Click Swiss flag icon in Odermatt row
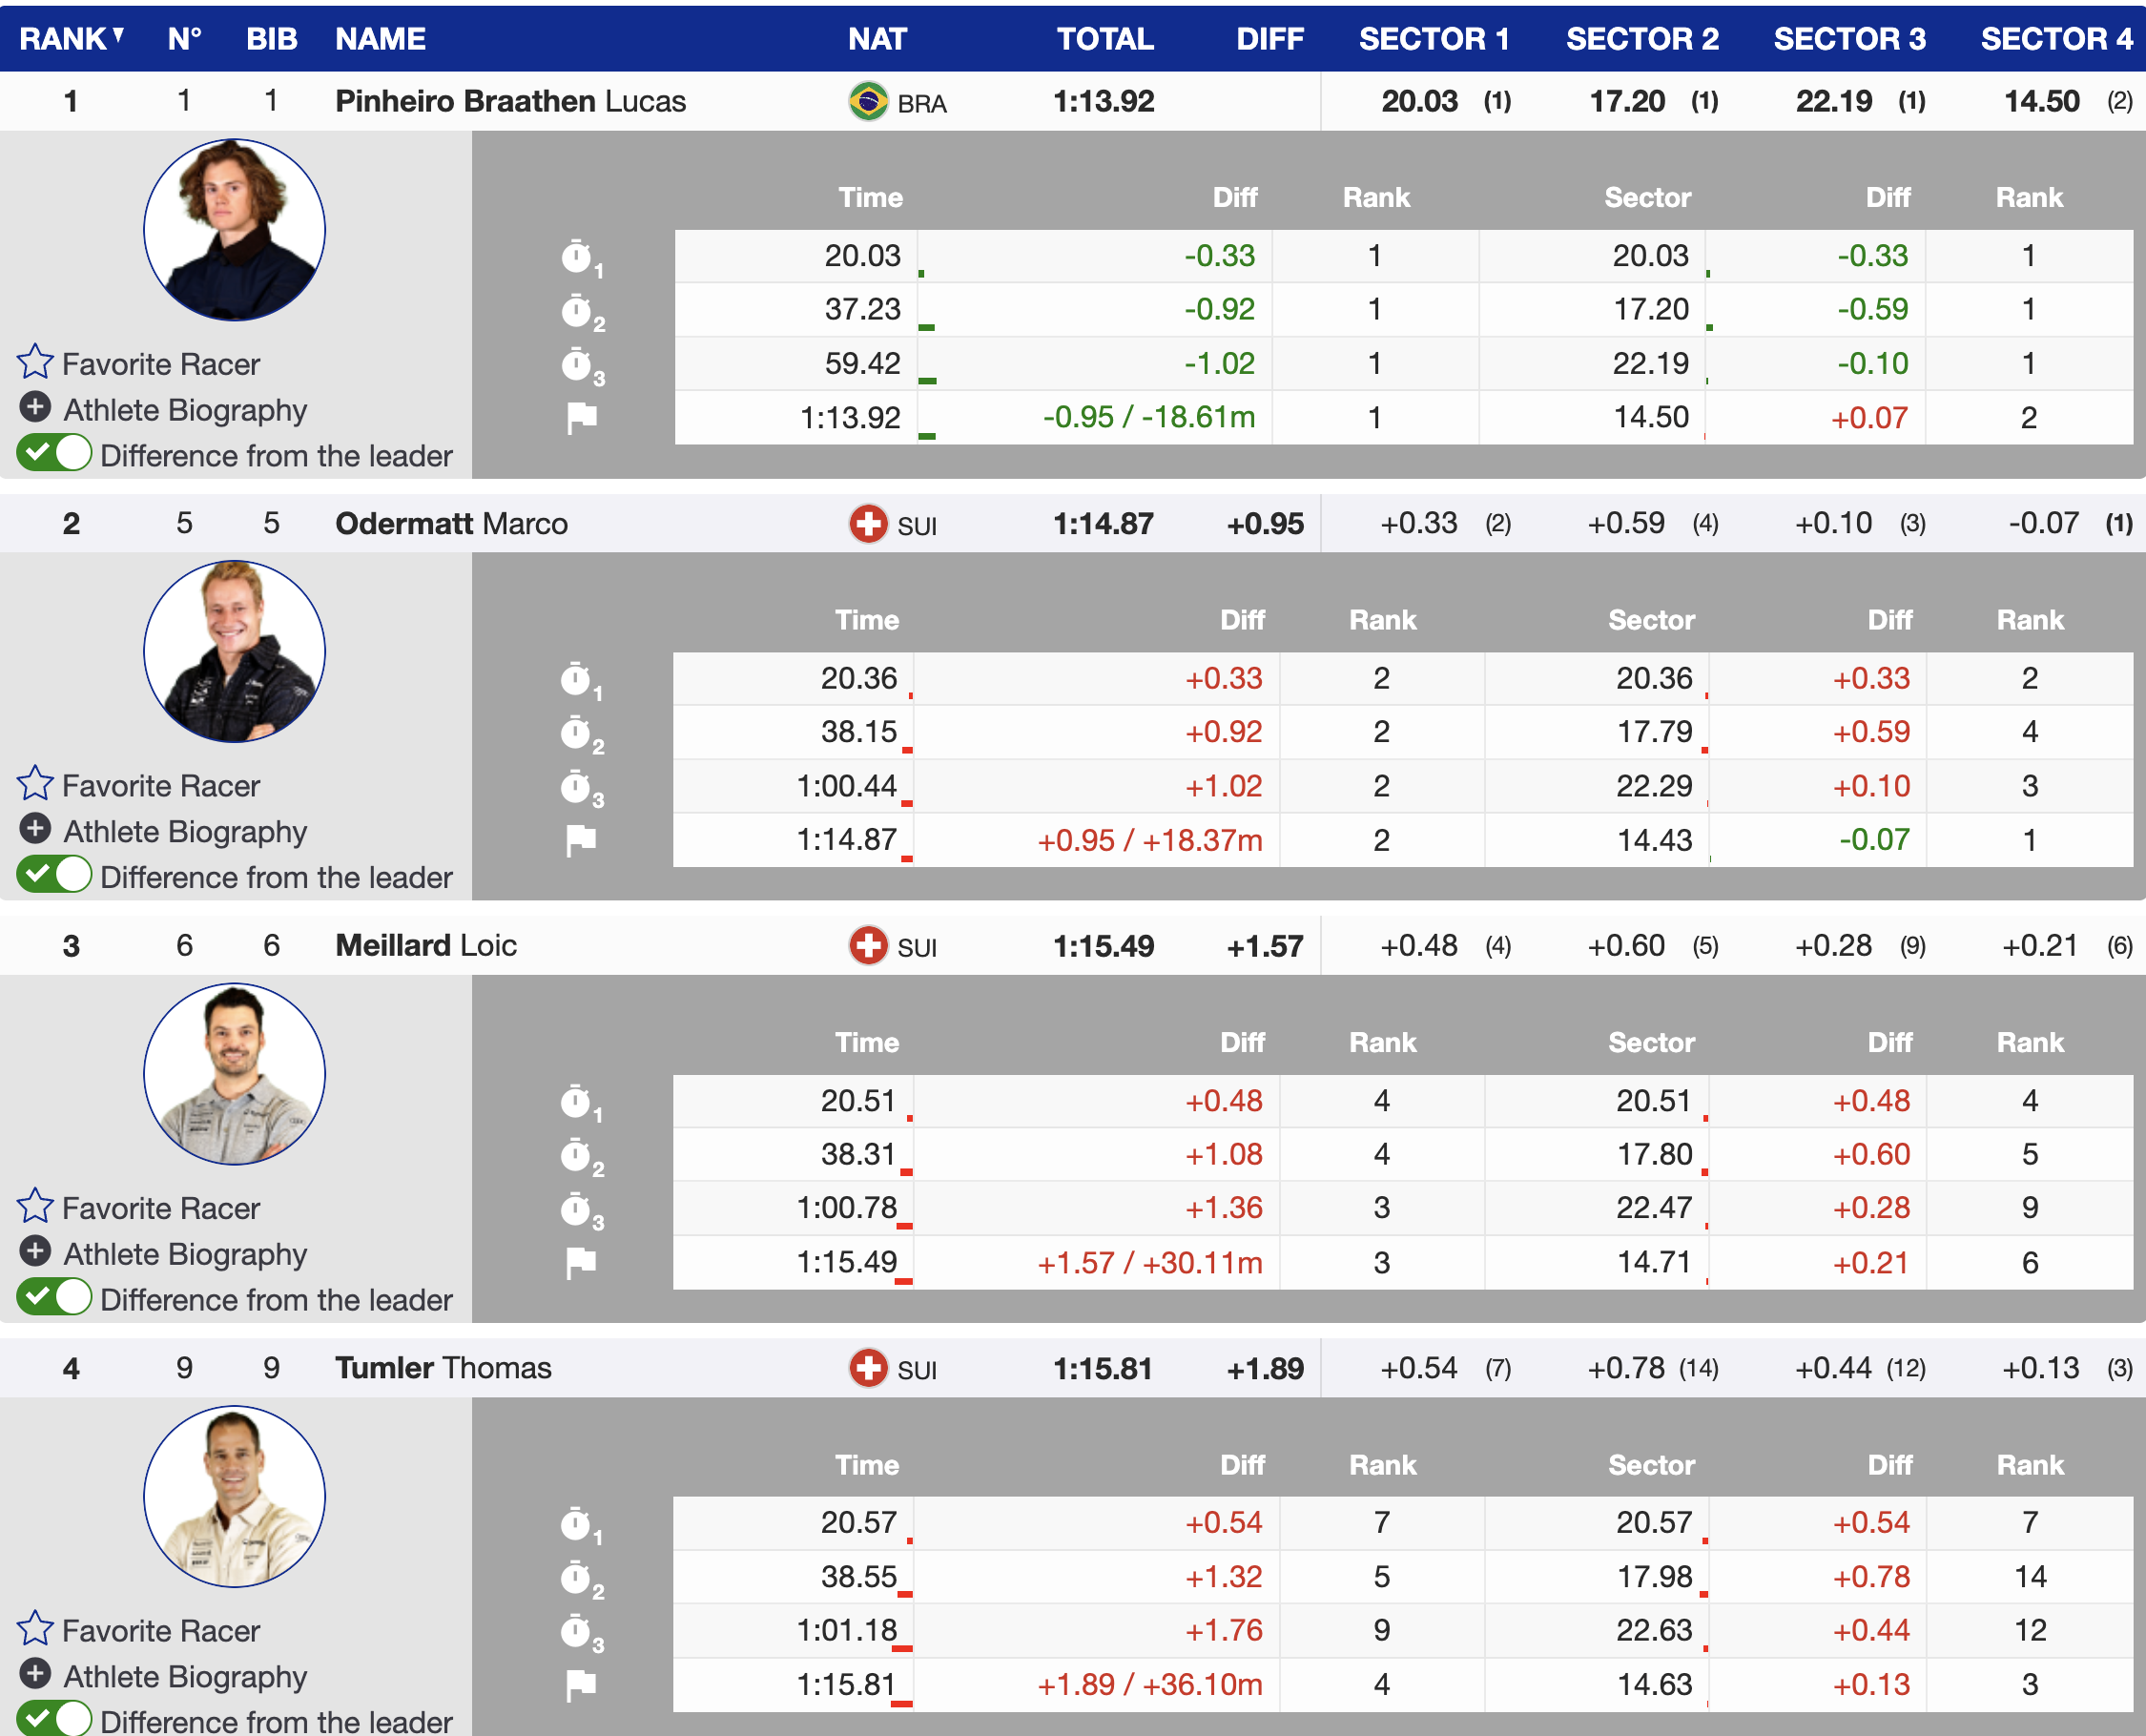The width and height of the screenshot is (2146, 1736). 868,524
